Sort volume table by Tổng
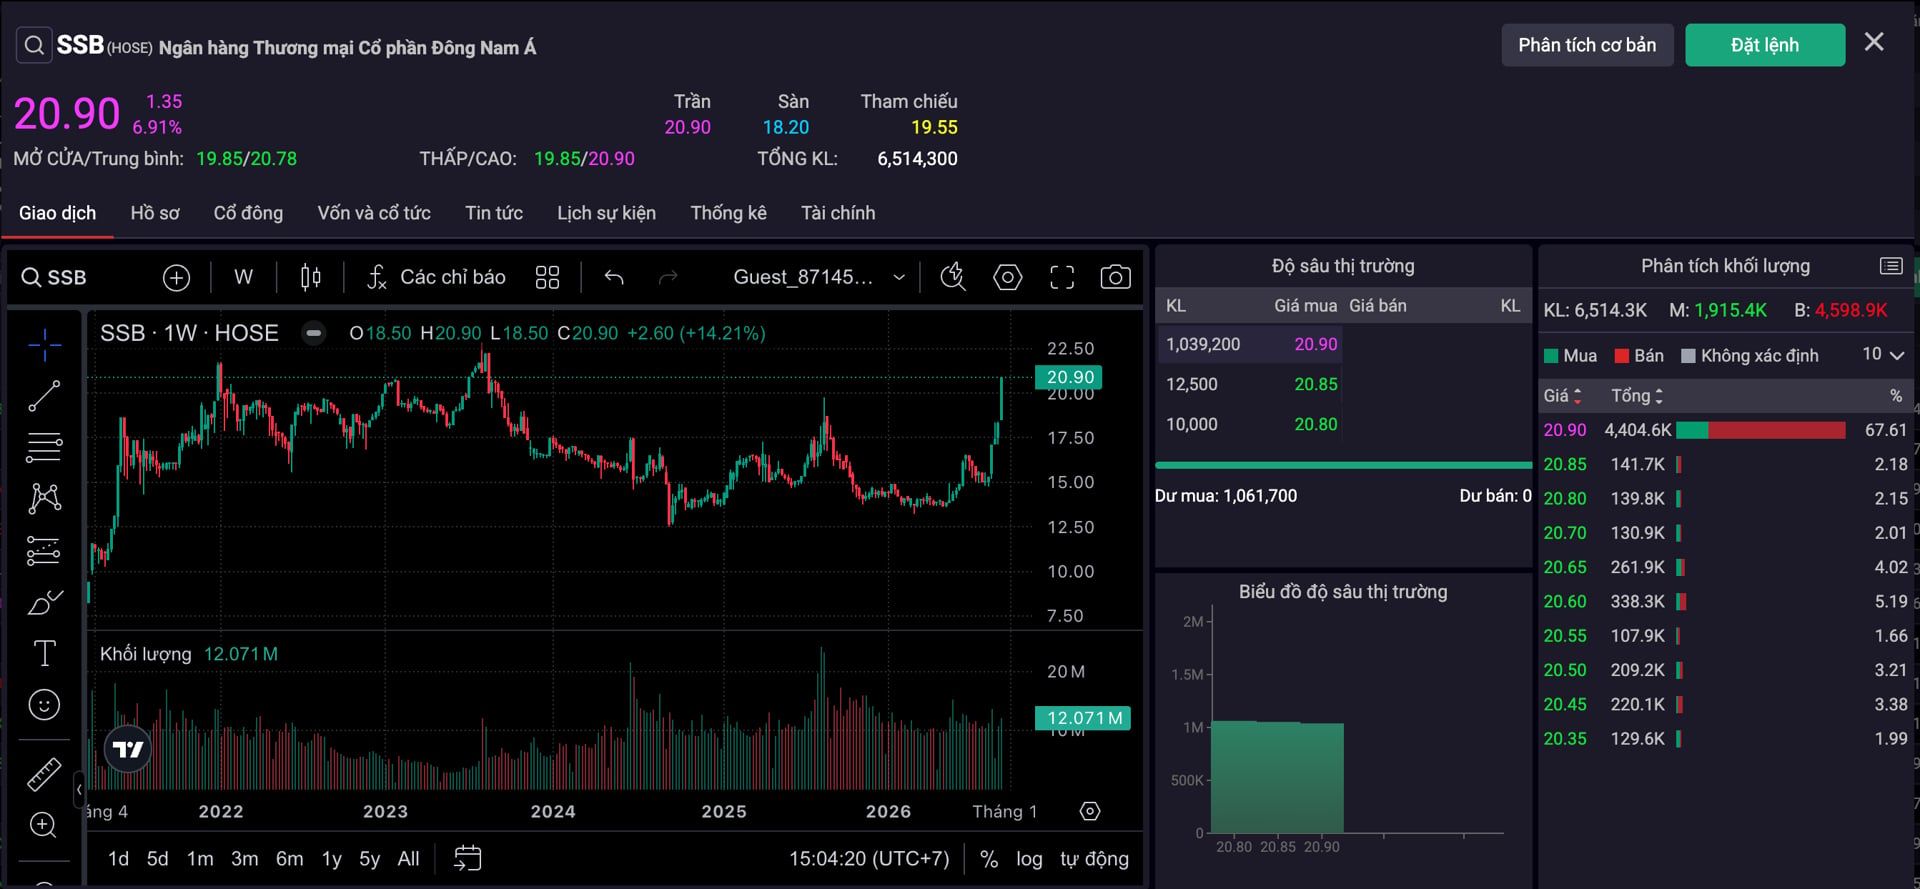1920x889 pixels. tap(1637, 396)
